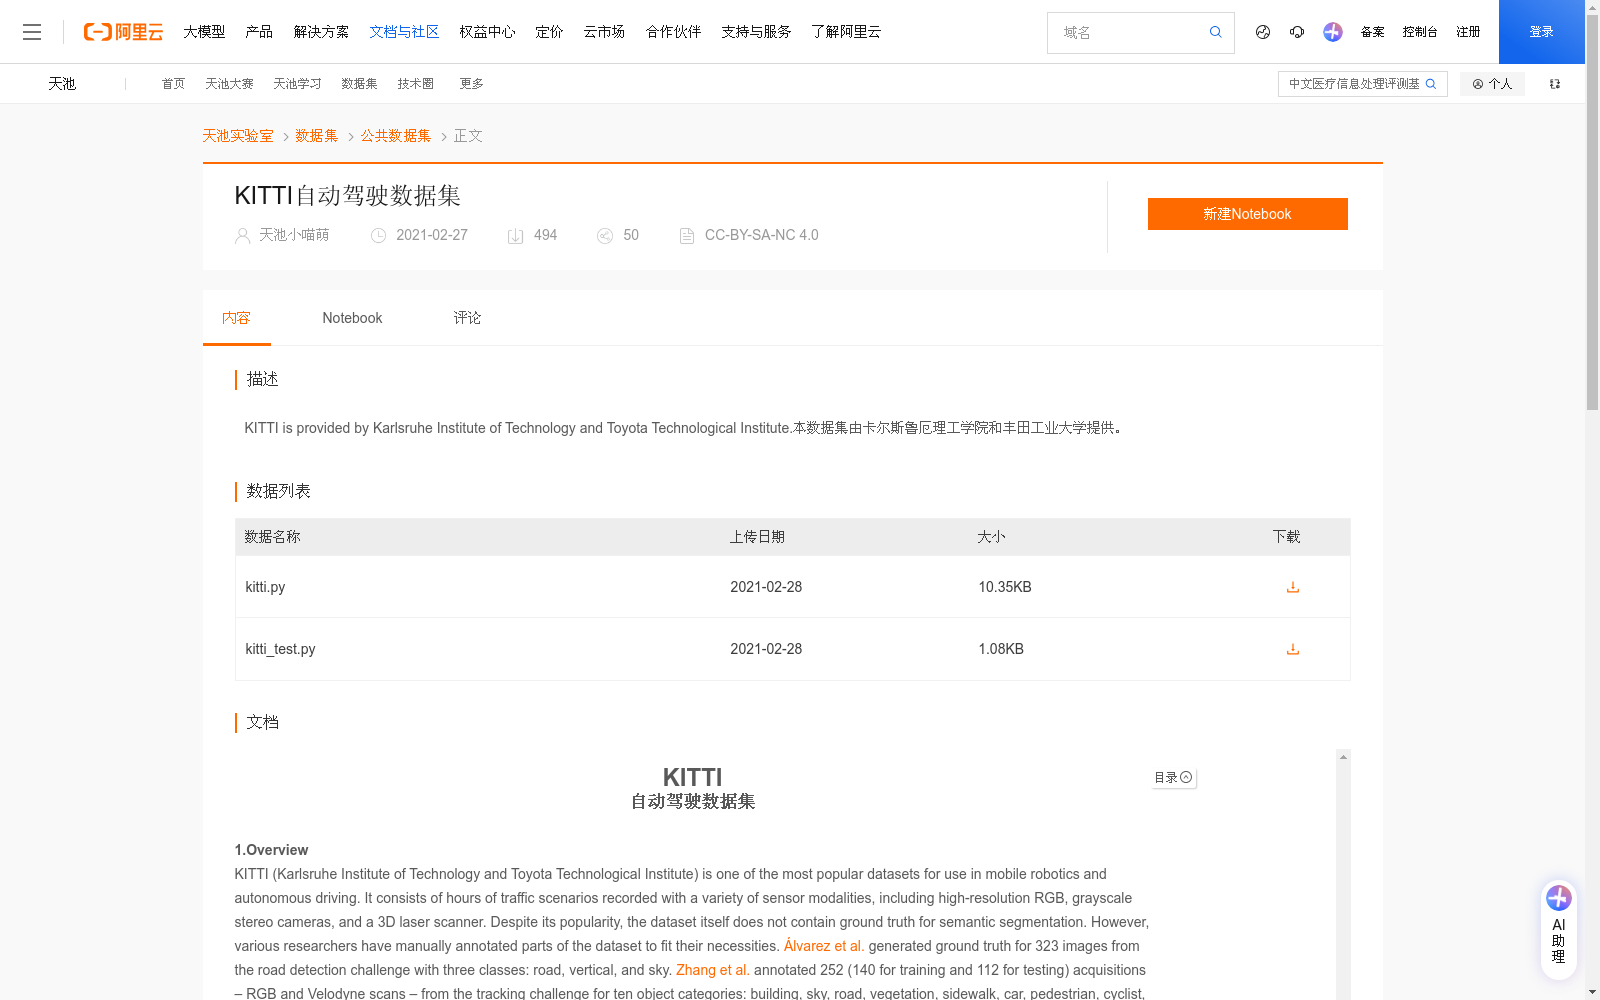Click 天池学习 in Tianchi navigation
1600x1000 pixels.
tap(297, 84)
